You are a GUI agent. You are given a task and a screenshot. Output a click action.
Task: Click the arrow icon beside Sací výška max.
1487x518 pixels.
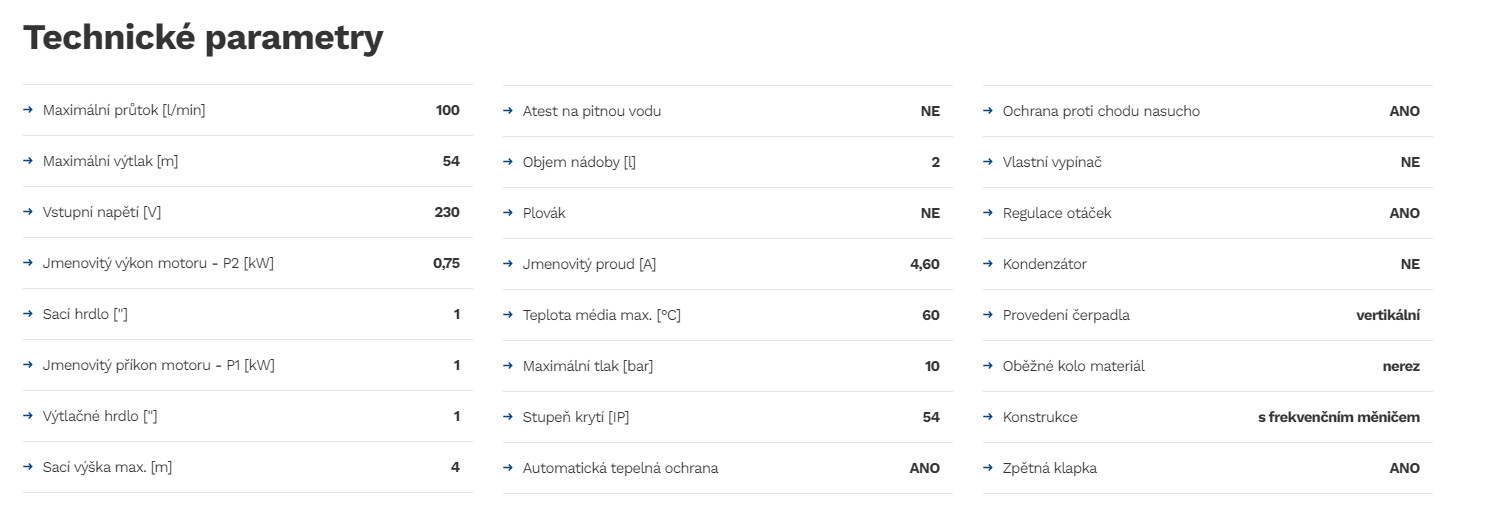pyautogui.click(x=28, y=467)
